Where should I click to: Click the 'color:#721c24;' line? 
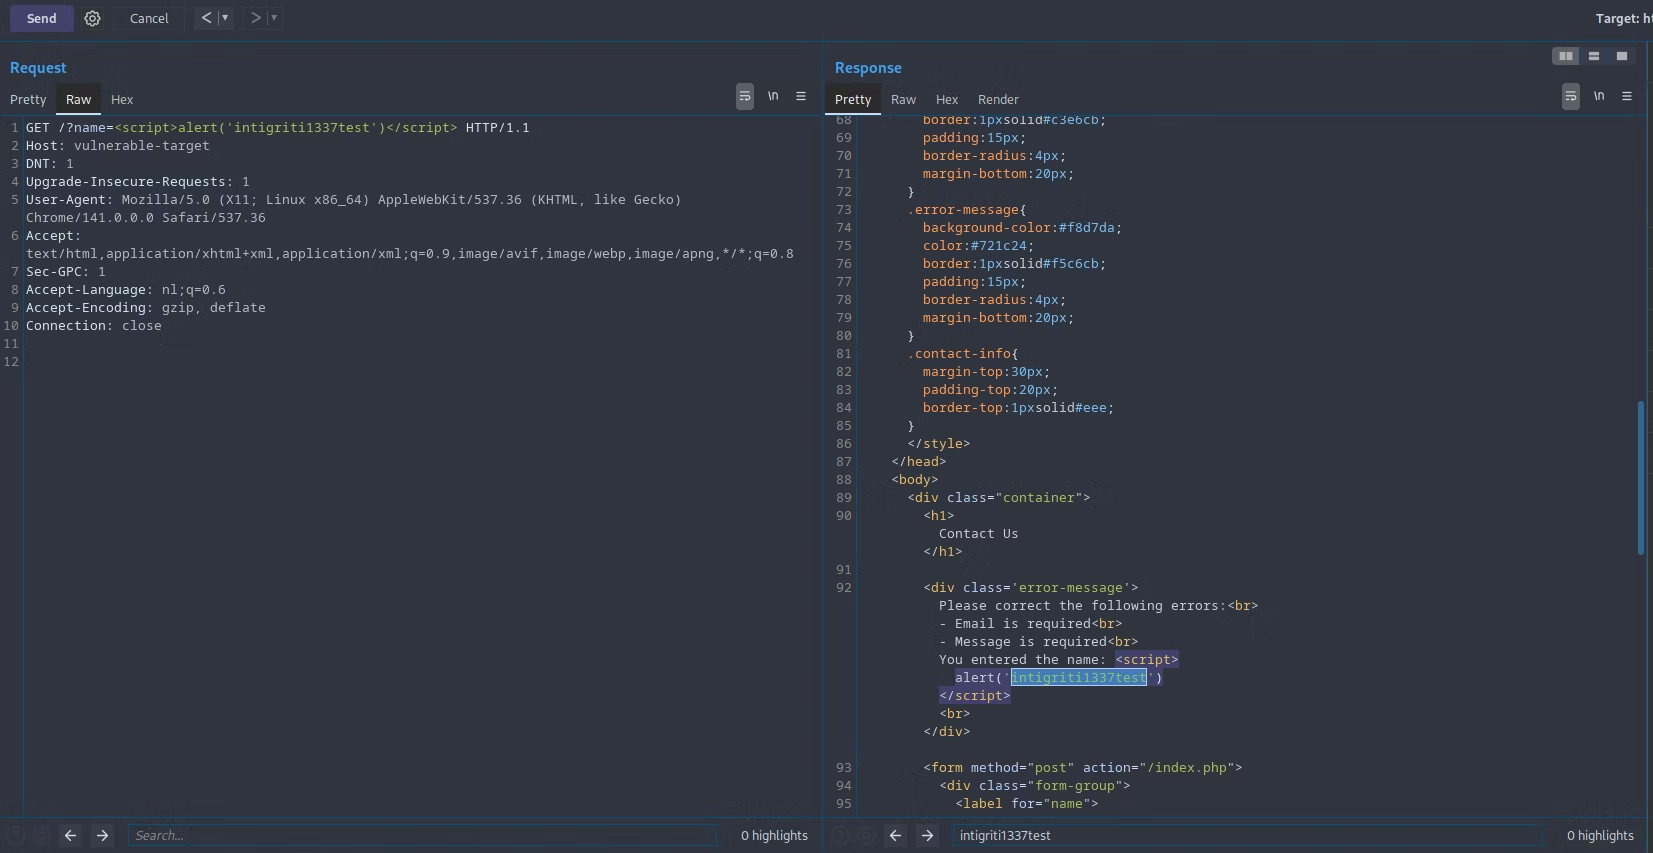tap(978, 245)
